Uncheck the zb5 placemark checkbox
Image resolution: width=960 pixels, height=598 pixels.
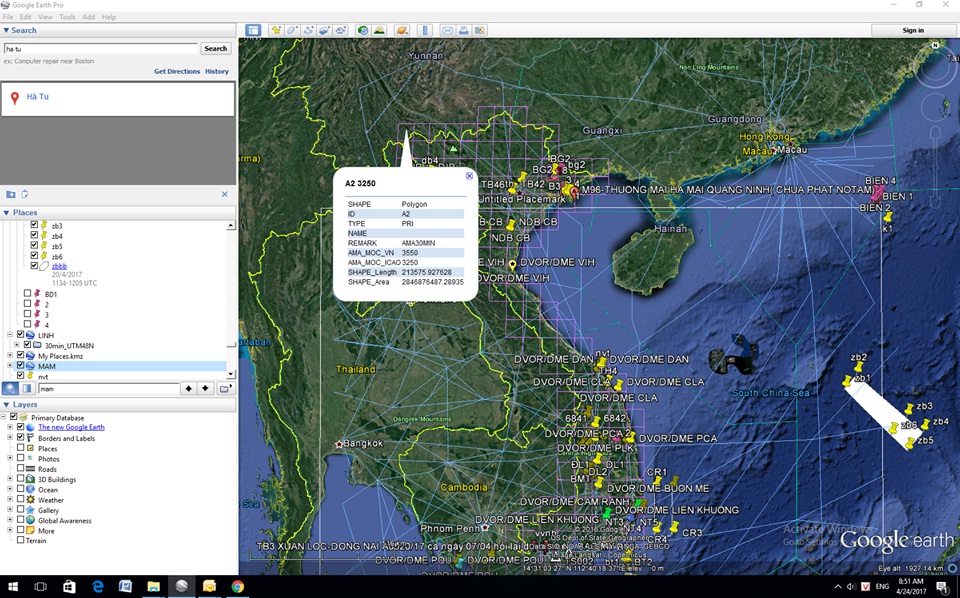tap(34, 245)
